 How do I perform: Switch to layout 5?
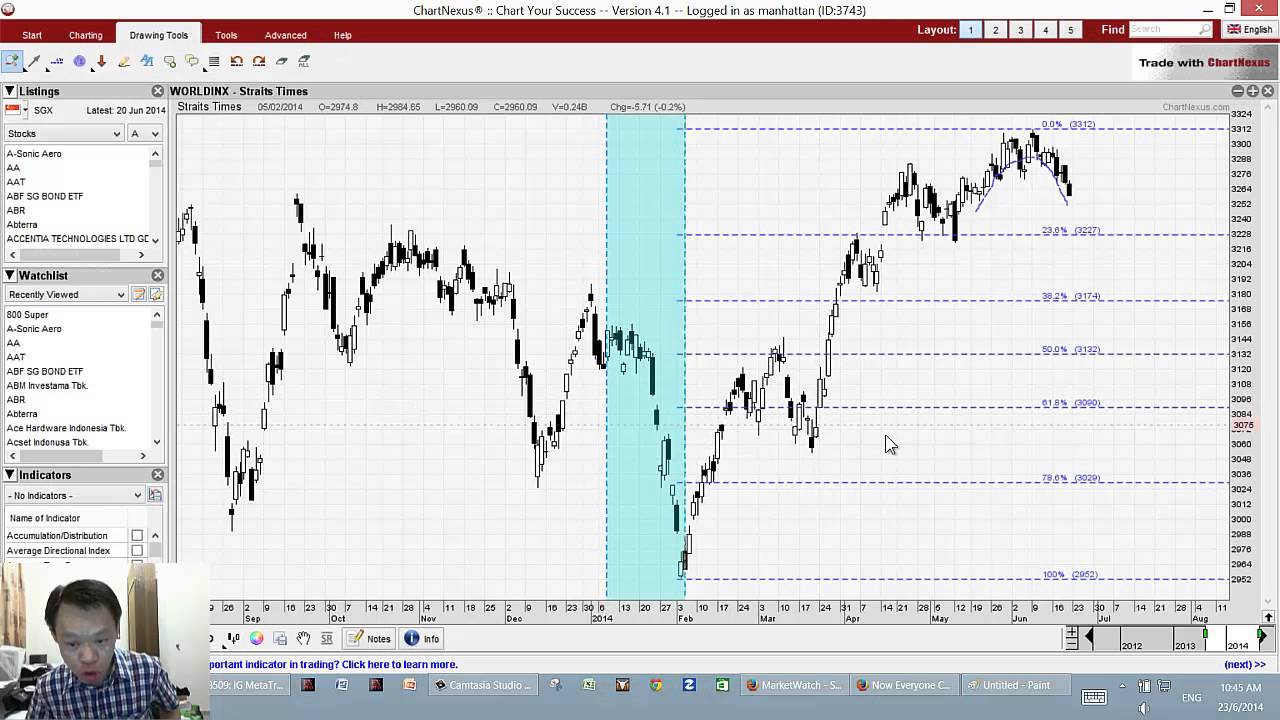click(1070, 30)
